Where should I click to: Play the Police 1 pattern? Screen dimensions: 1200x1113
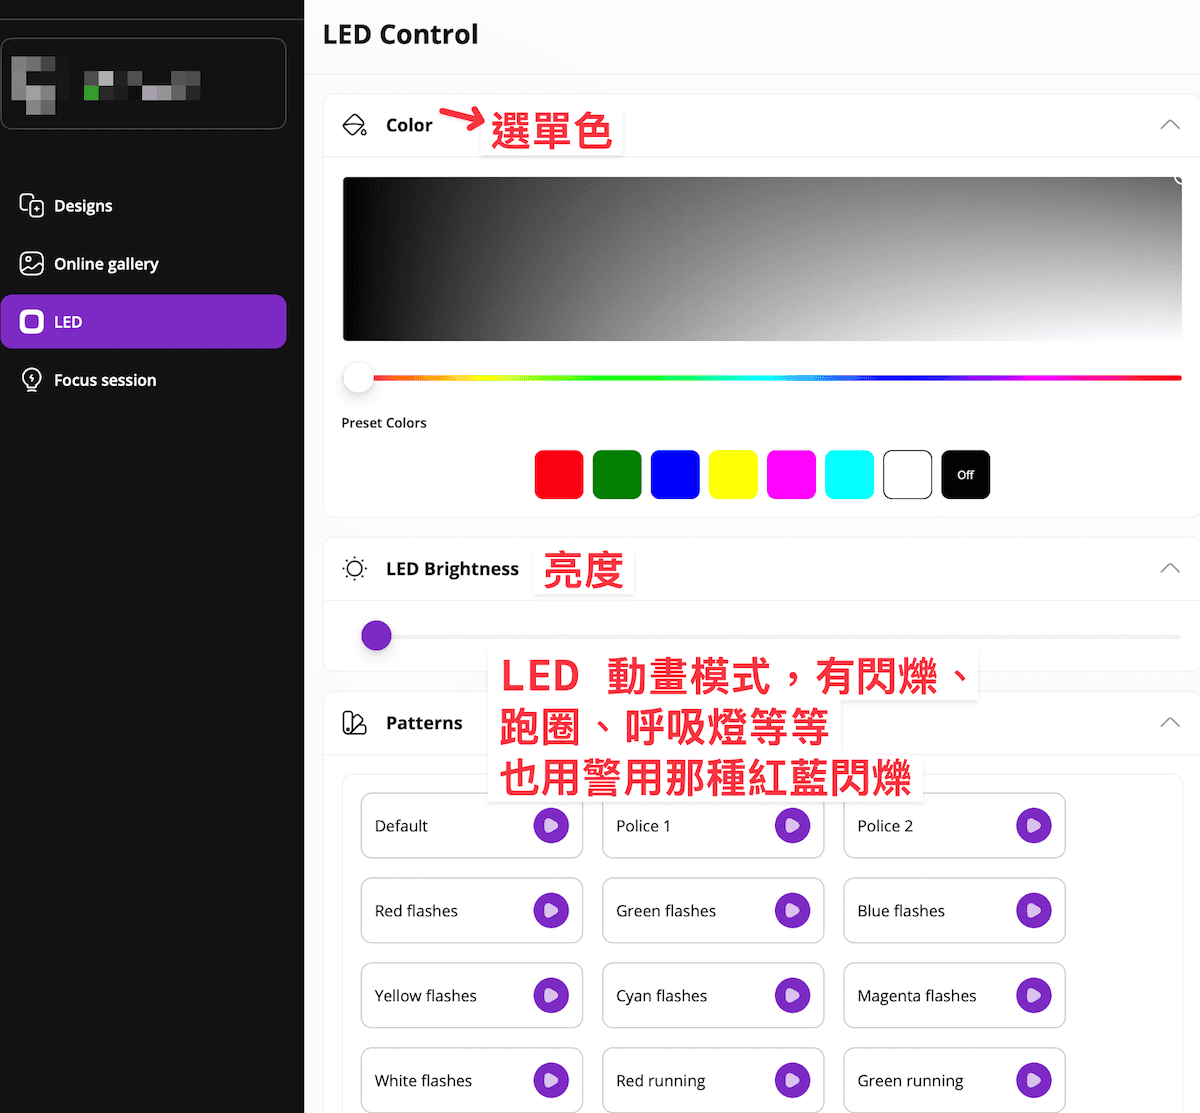(x=792, y=826)
